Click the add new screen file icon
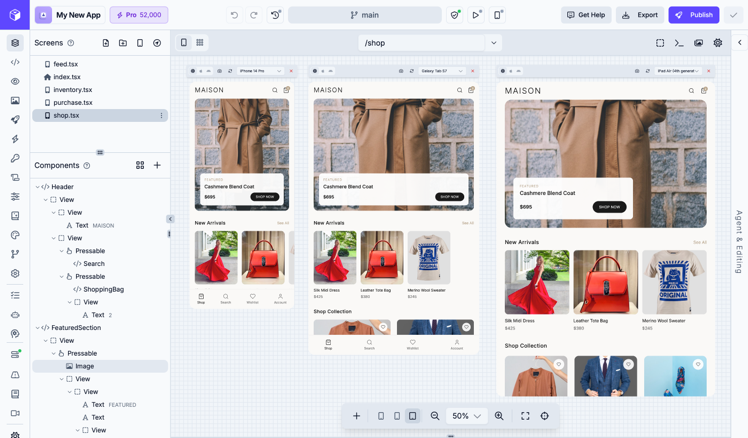 coord(106,43)
